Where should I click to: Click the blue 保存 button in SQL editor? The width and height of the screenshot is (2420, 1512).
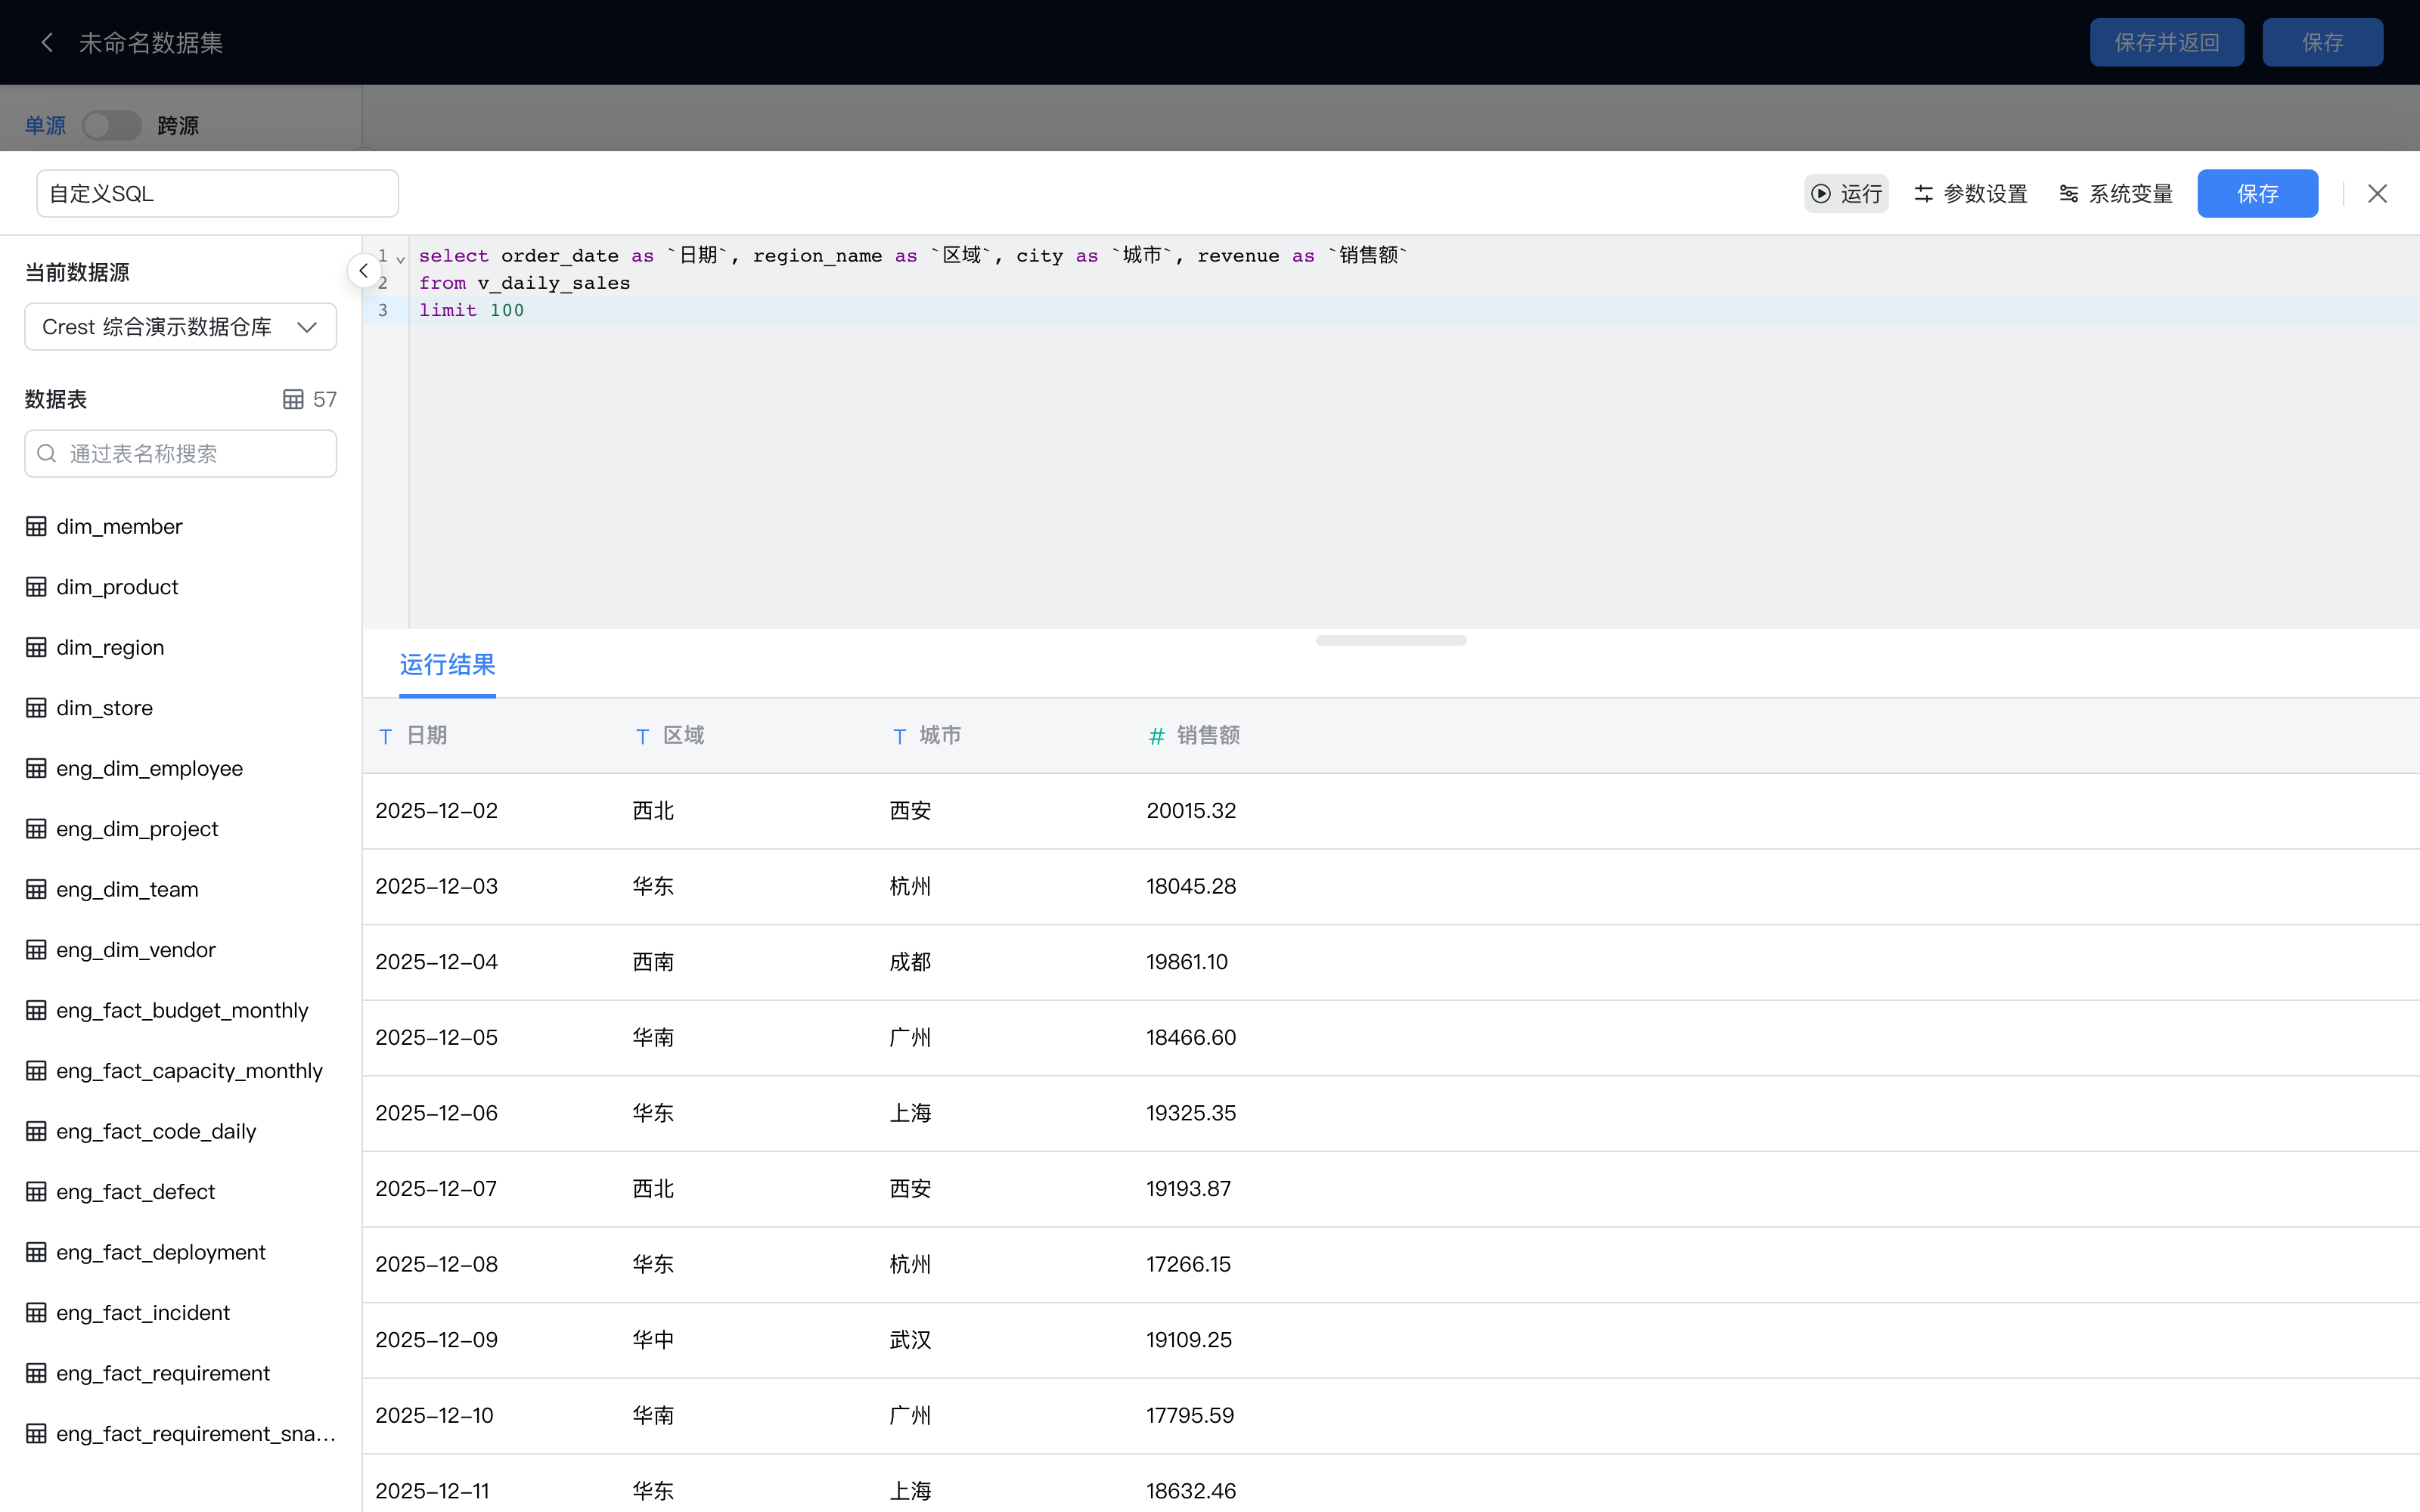pos(2257,193)
